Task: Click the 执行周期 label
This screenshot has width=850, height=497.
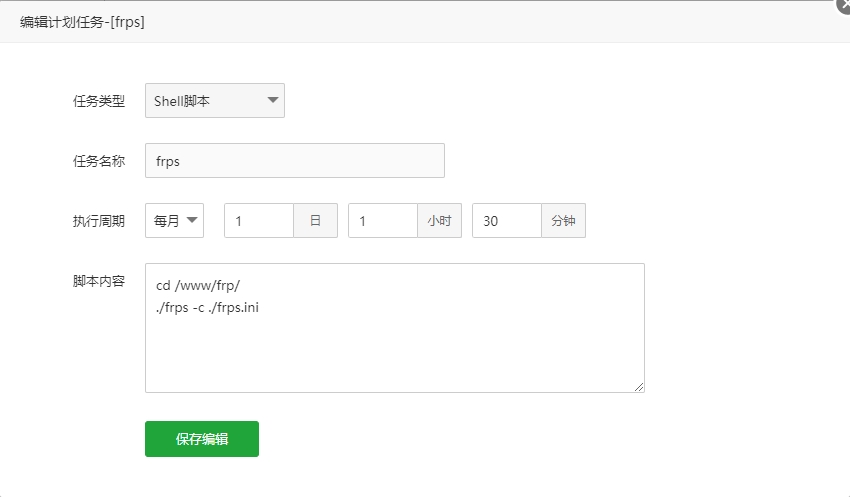Action: [99, 221]
